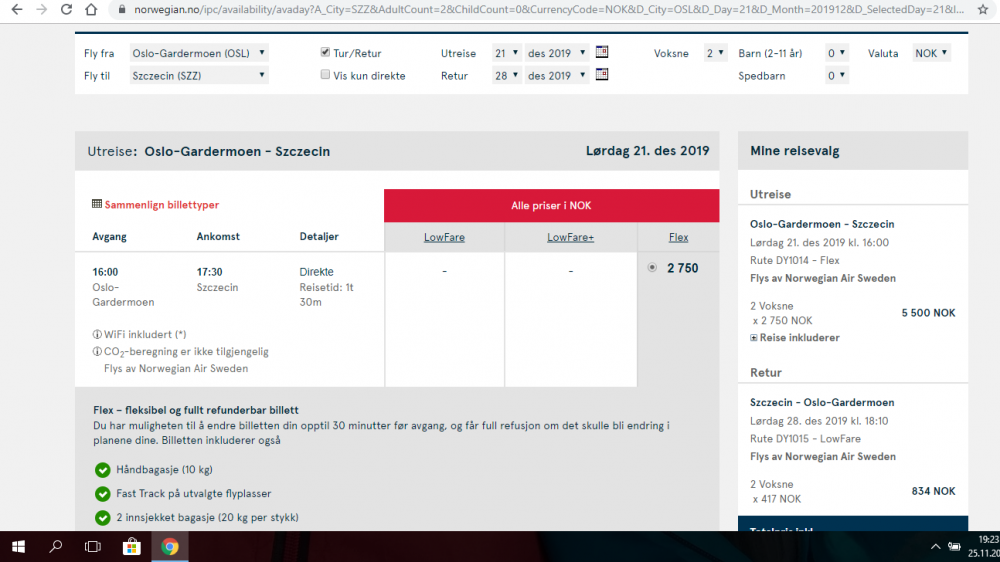Open the browser home page icon
This screenshot has width=1000, height=562.
(x=91, y=10)
